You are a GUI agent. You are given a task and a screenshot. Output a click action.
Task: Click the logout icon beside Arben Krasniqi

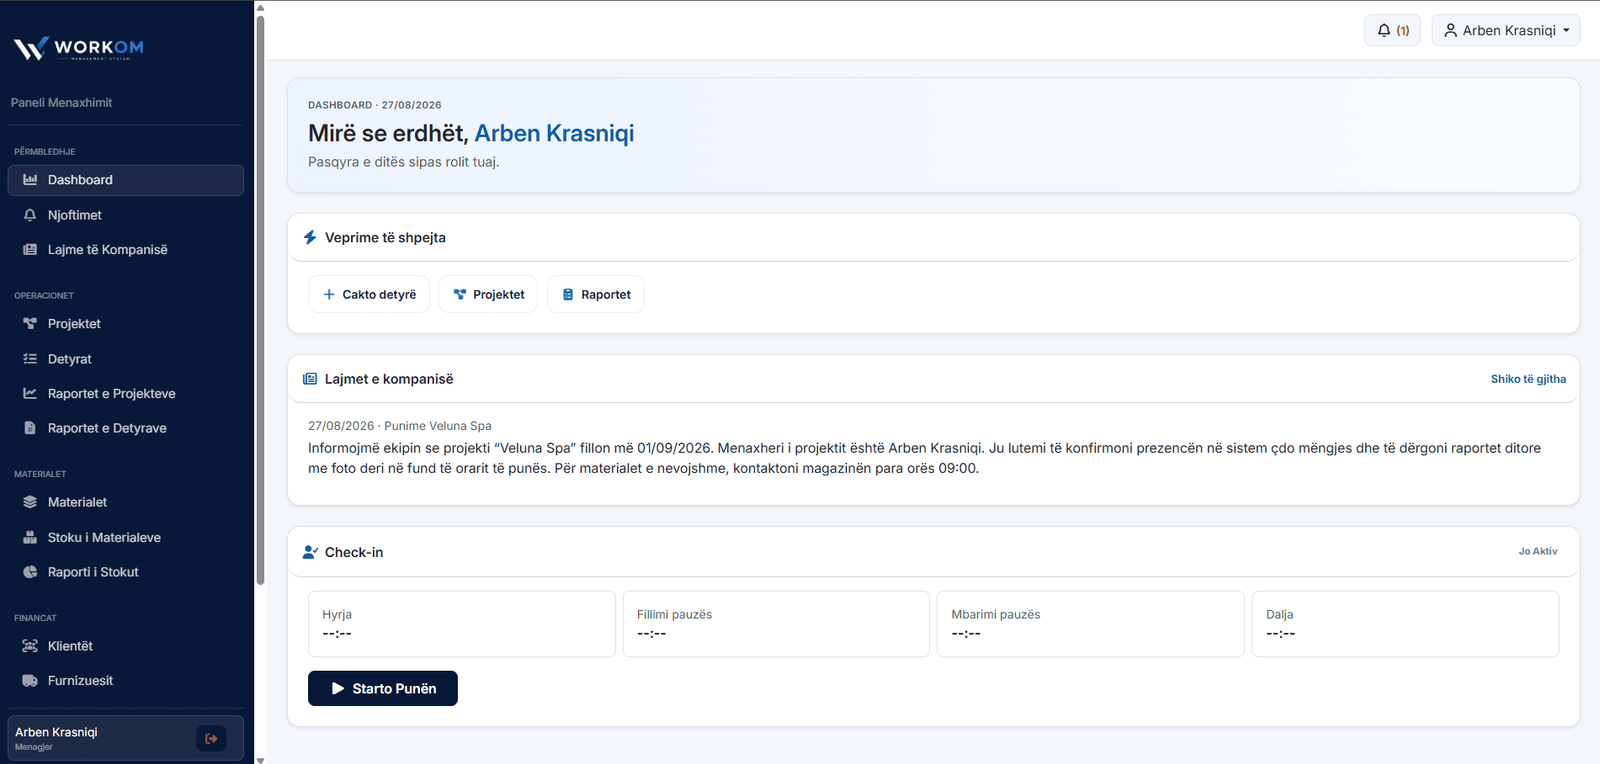point(211,739)
